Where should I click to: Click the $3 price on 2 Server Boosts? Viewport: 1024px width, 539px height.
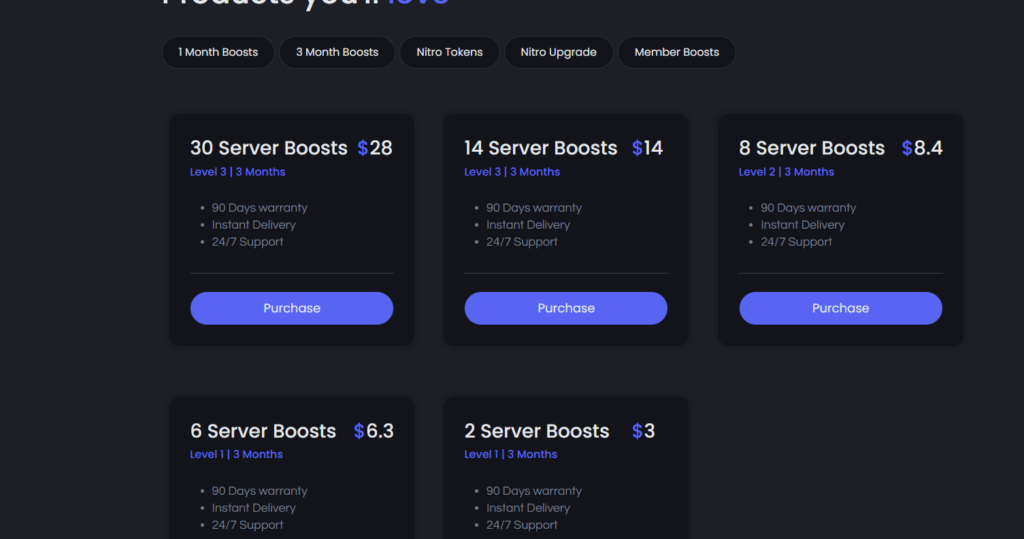[643, 431]
